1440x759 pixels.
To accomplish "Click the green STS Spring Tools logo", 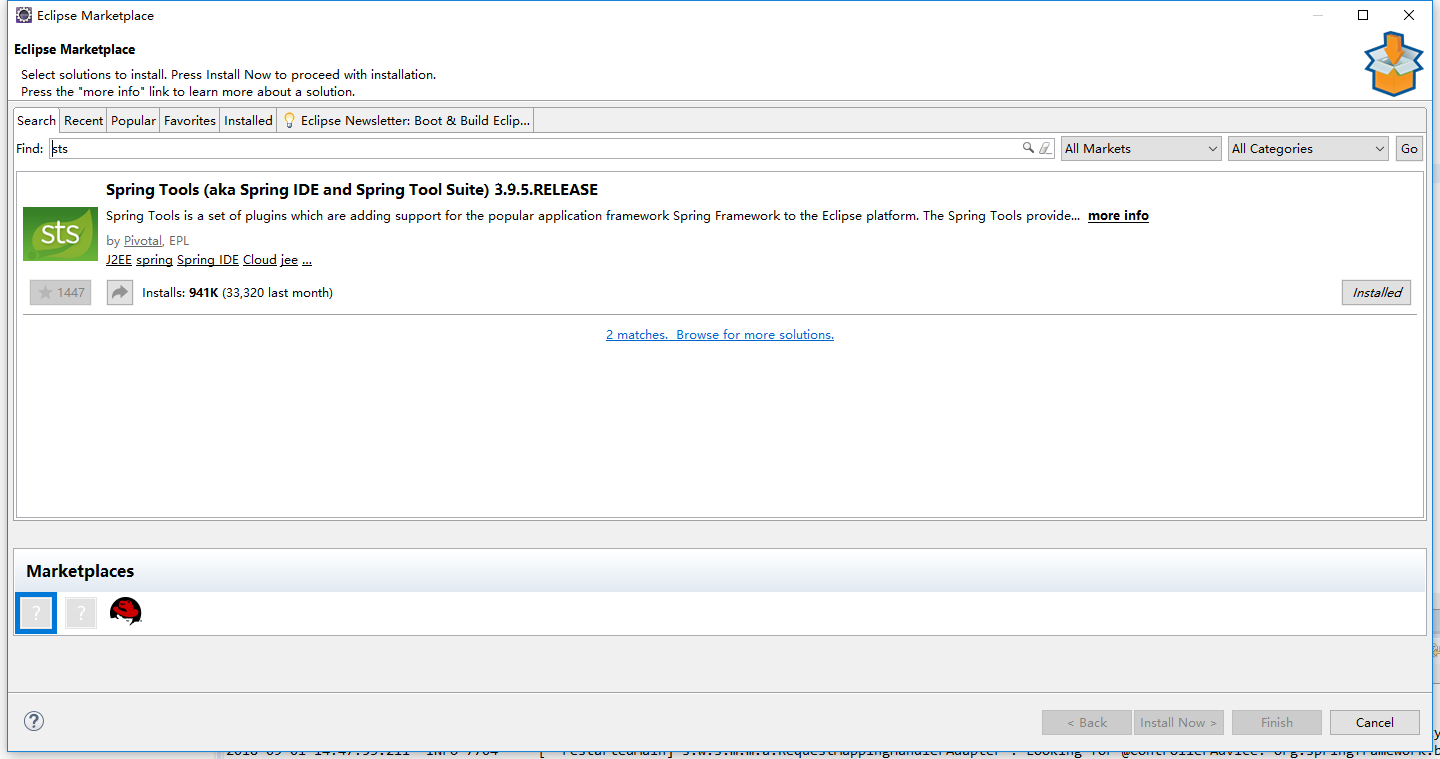I will (60, 233).
